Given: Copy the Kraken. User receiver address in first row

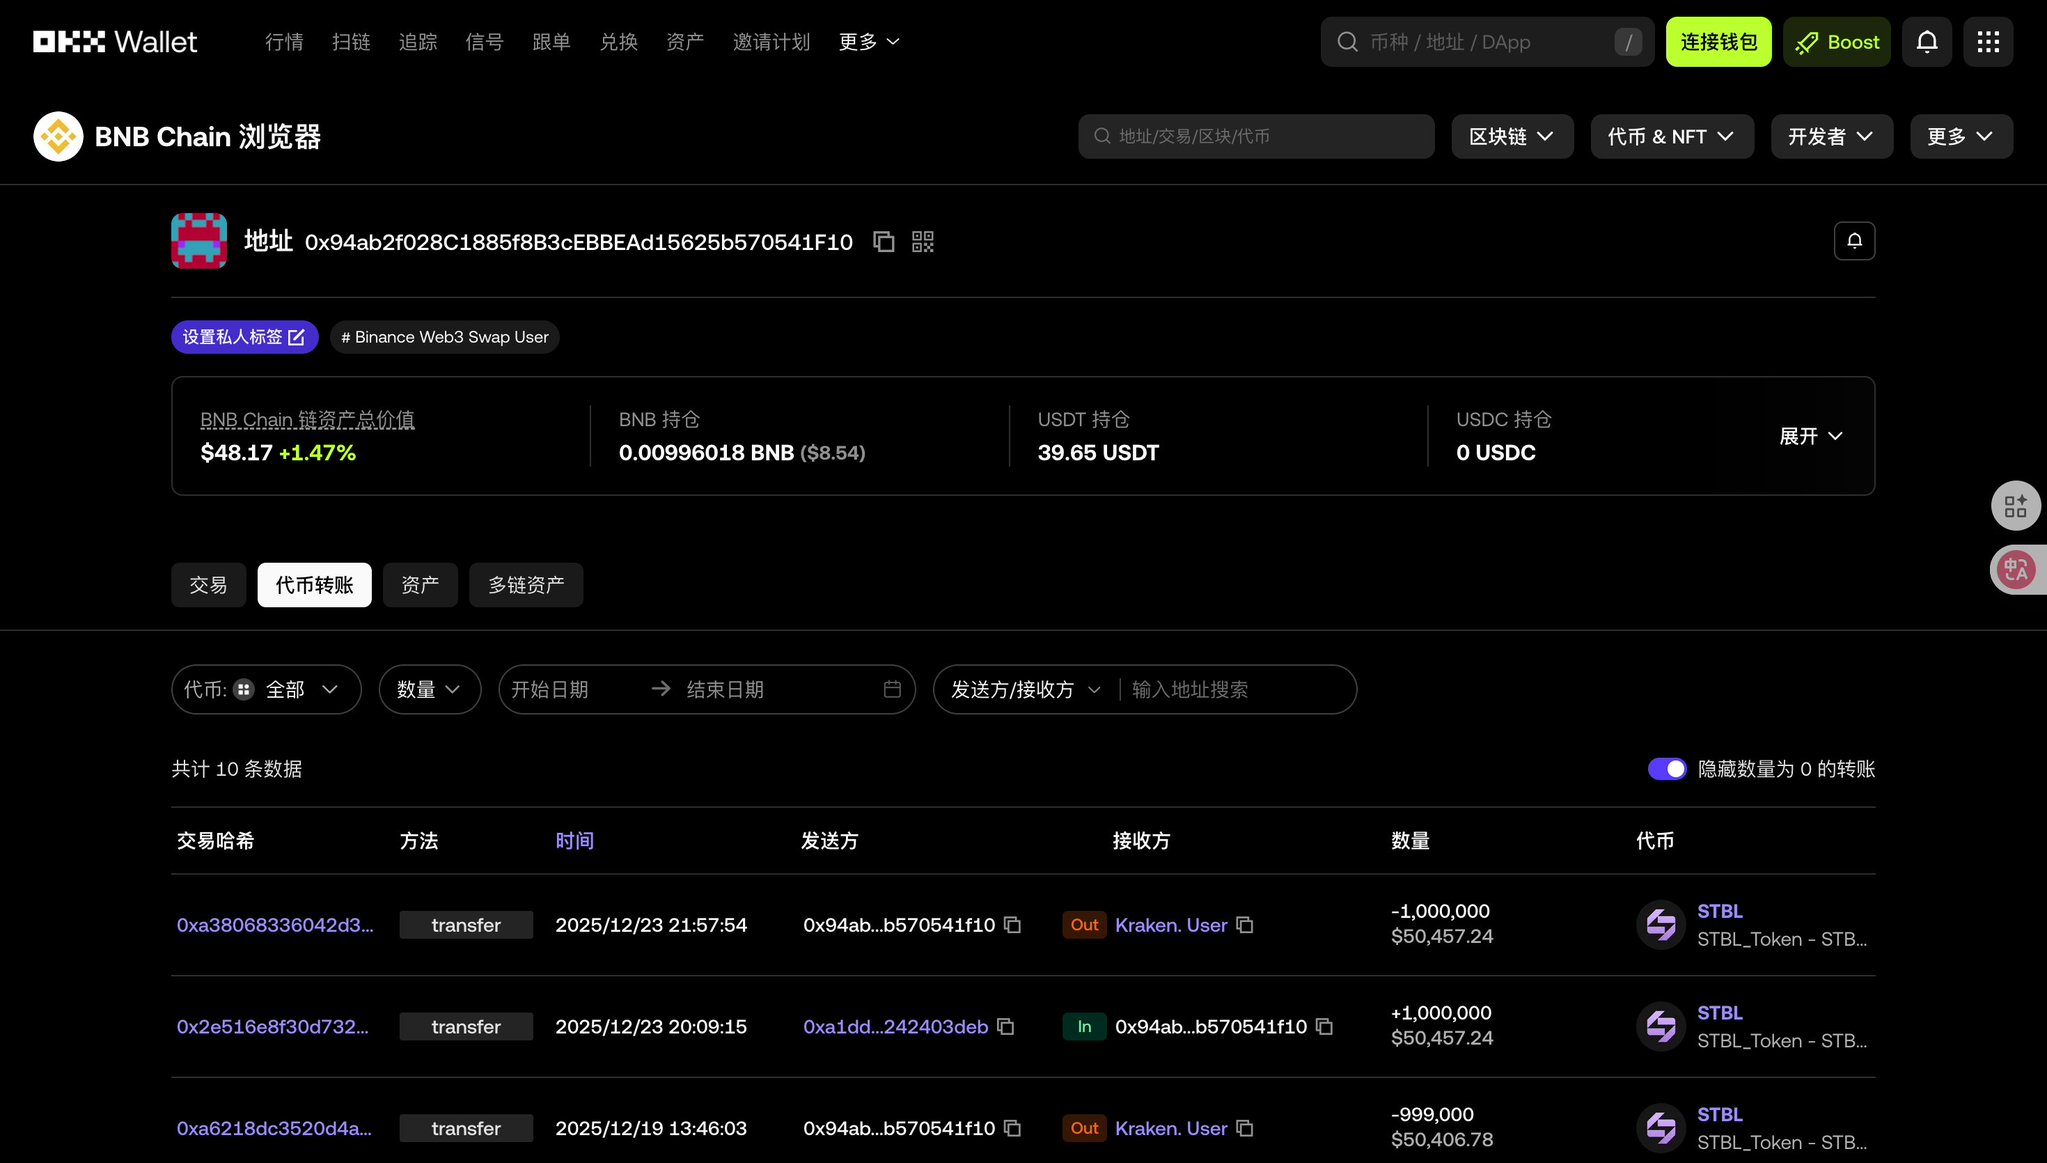Looking at the screenshot, I should click(x=1245, y=925).
